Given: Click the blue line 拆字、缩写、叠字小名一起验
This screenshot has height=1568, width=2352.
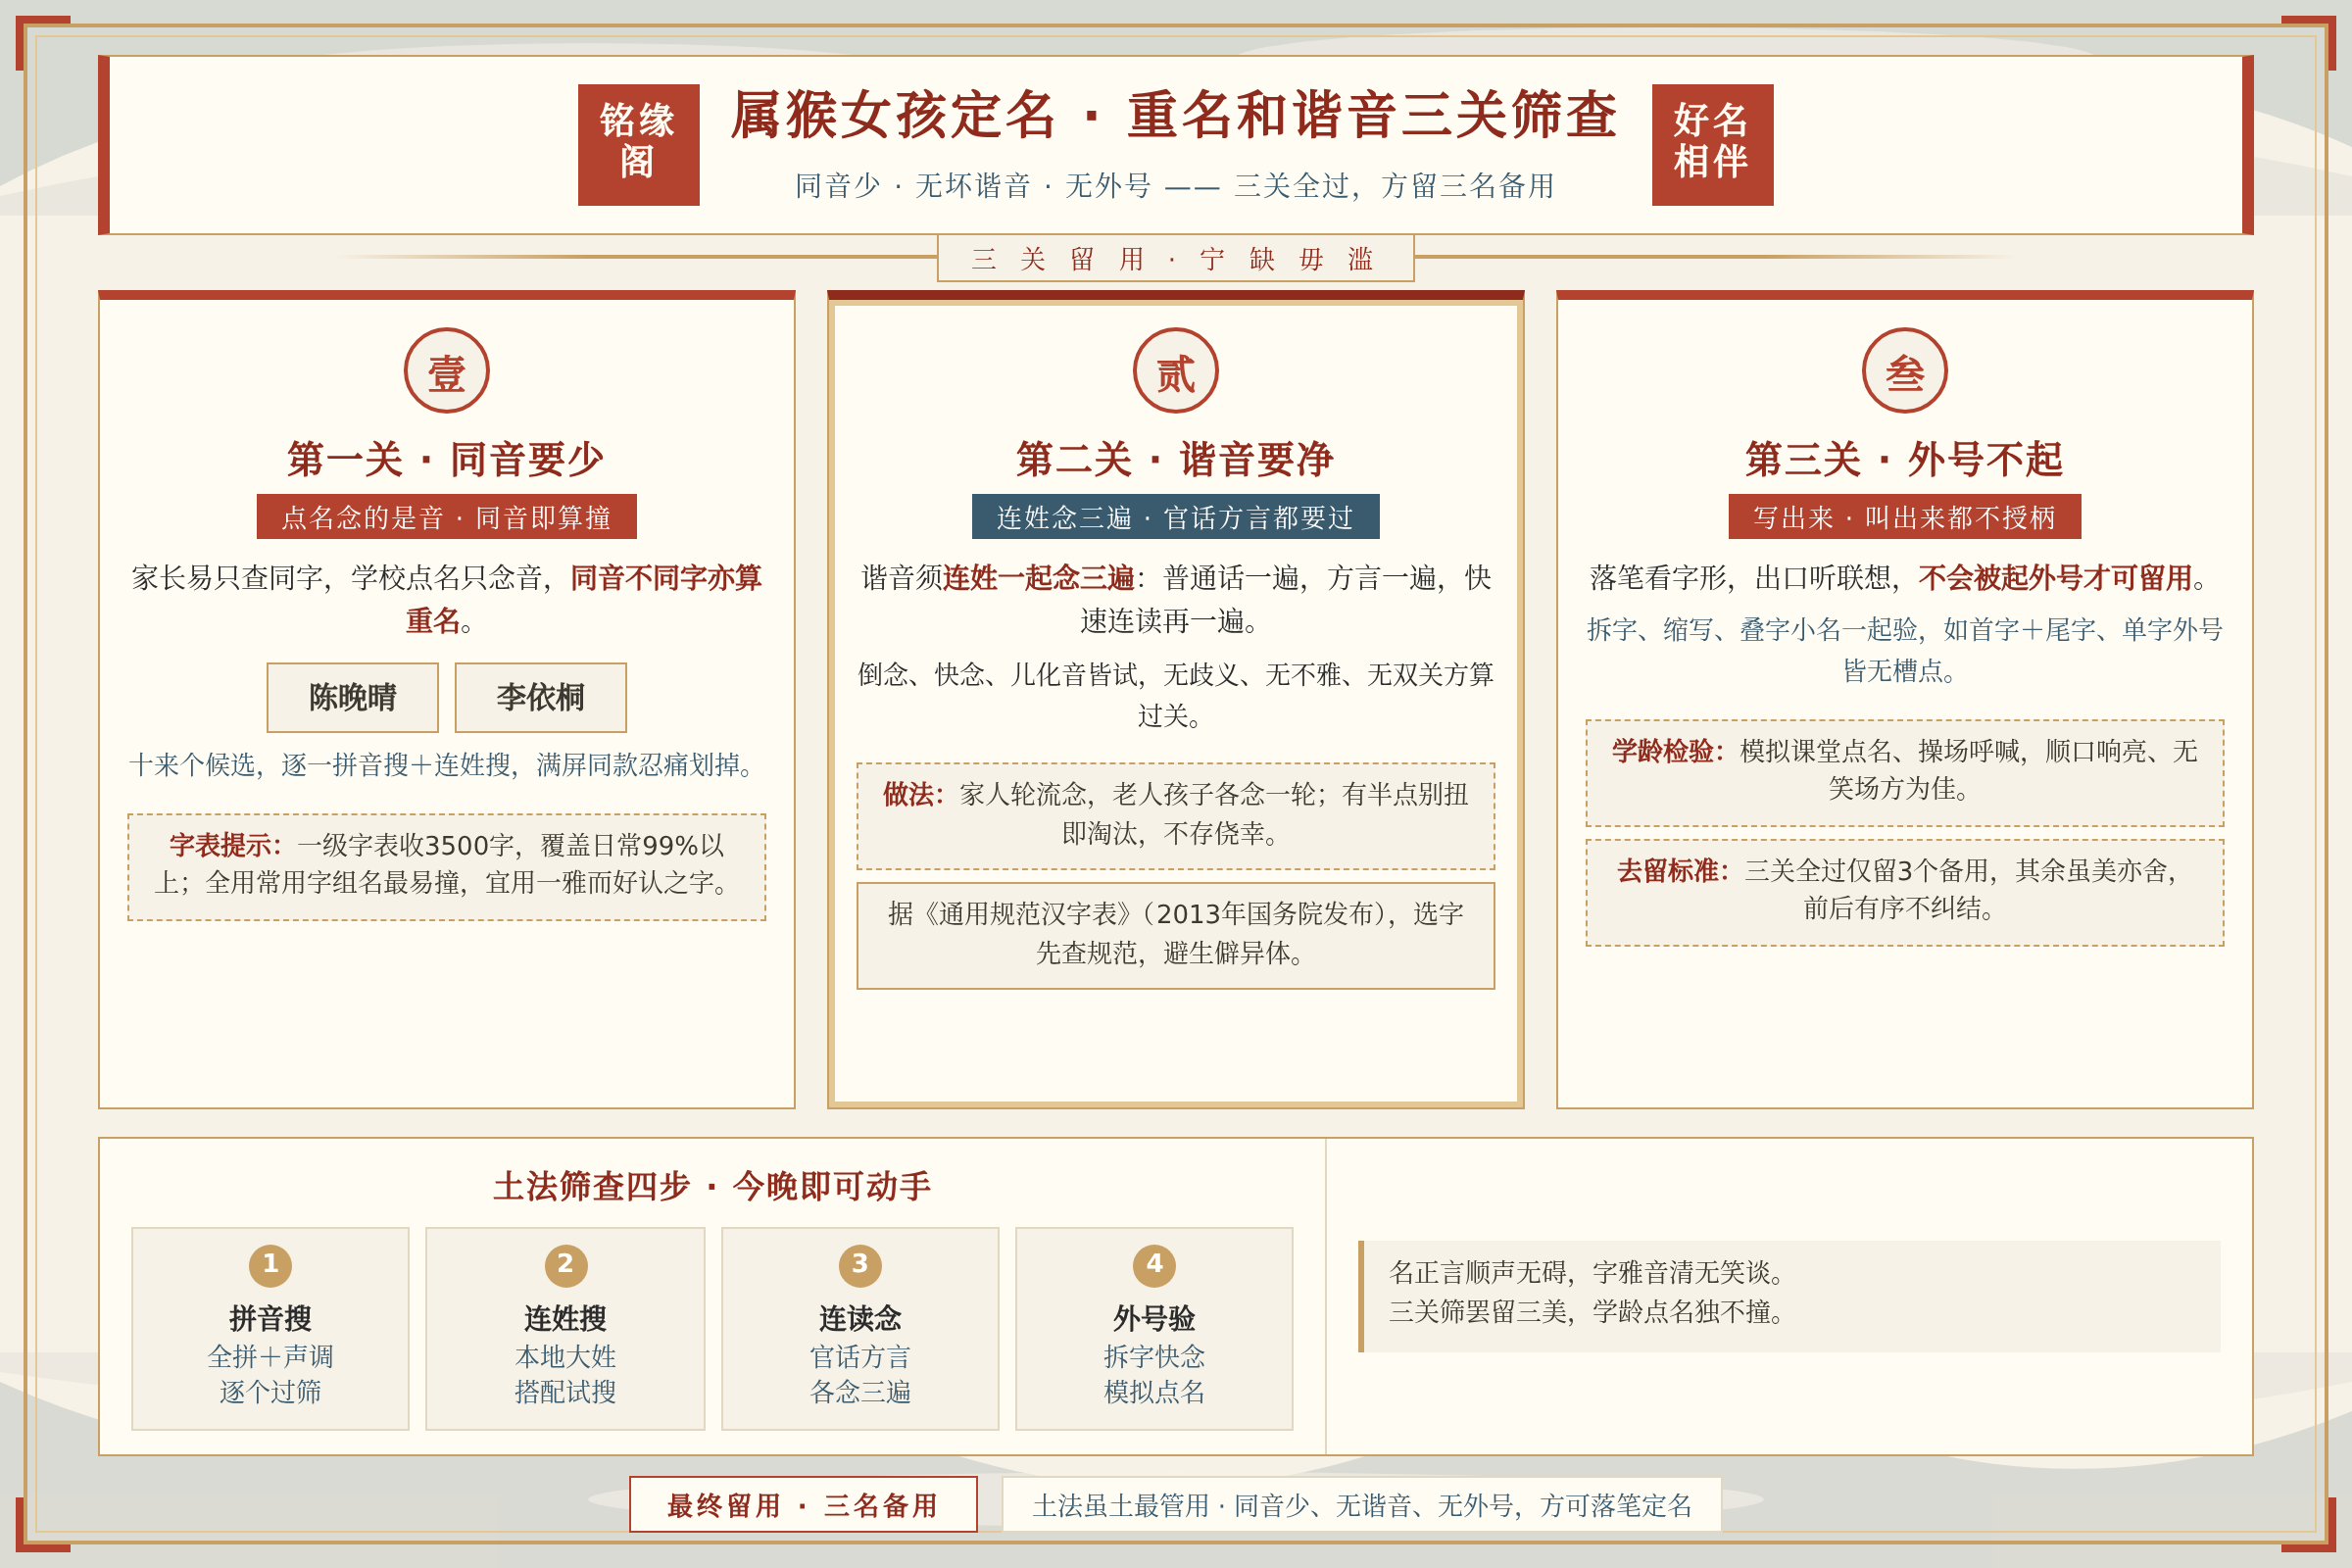Looking at the screenshot, I should click(x=1904, y=650).
